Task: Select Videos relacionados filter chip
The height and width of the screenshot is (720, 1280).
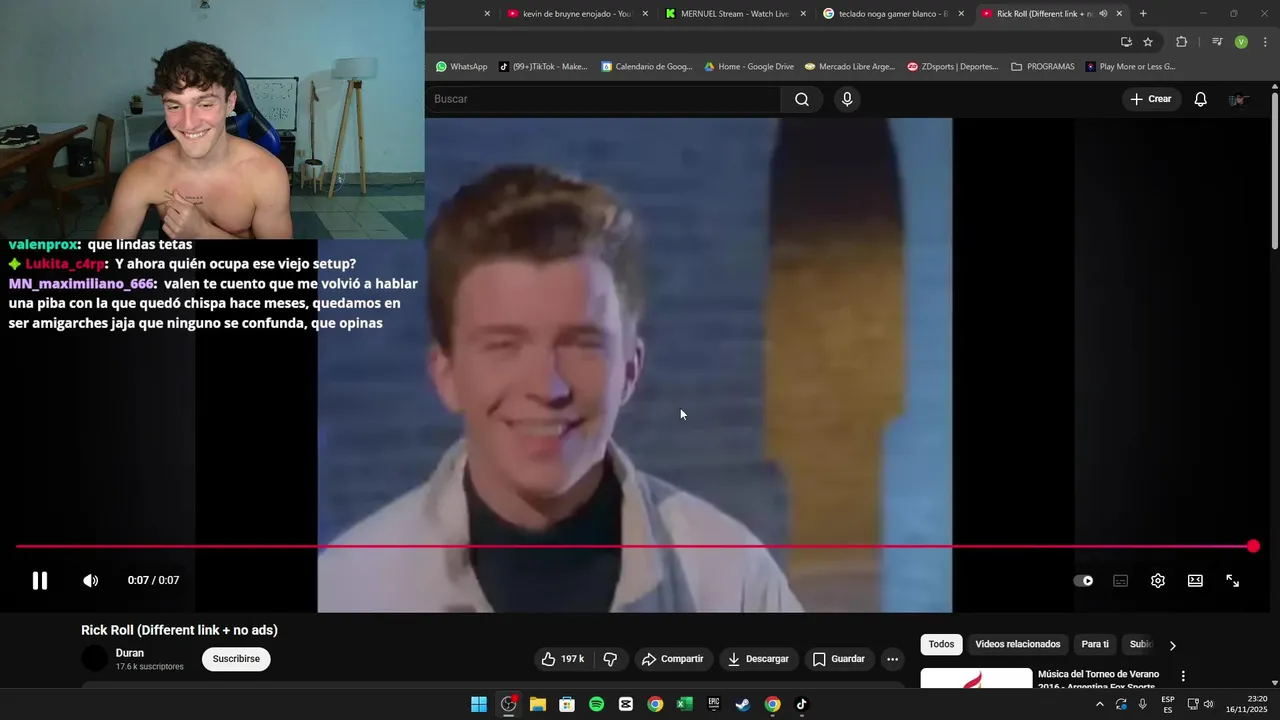Action: coord(1017,644)
